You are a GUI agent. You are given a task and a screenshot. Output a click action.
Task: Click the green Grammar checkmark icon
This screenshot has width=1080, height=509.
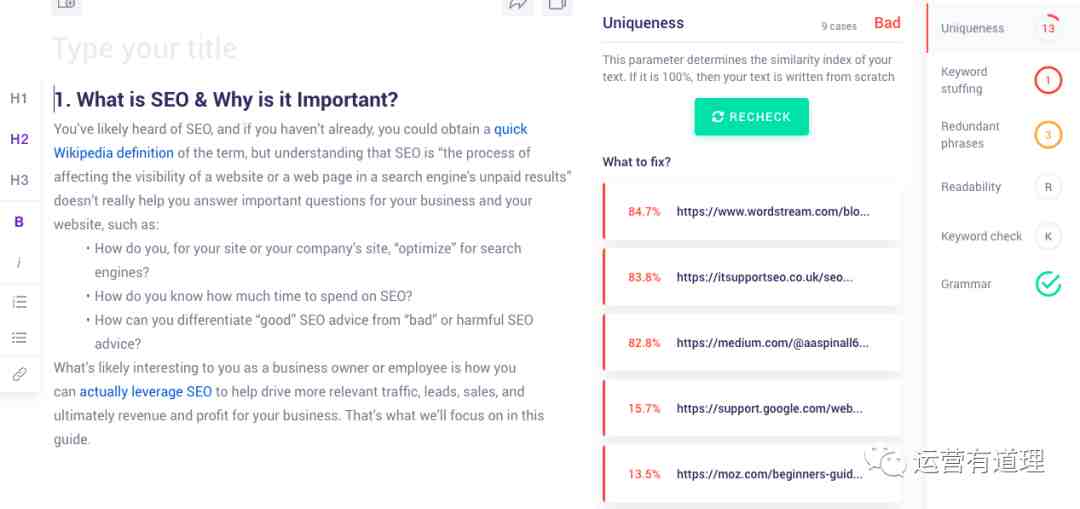[1048, 283]
